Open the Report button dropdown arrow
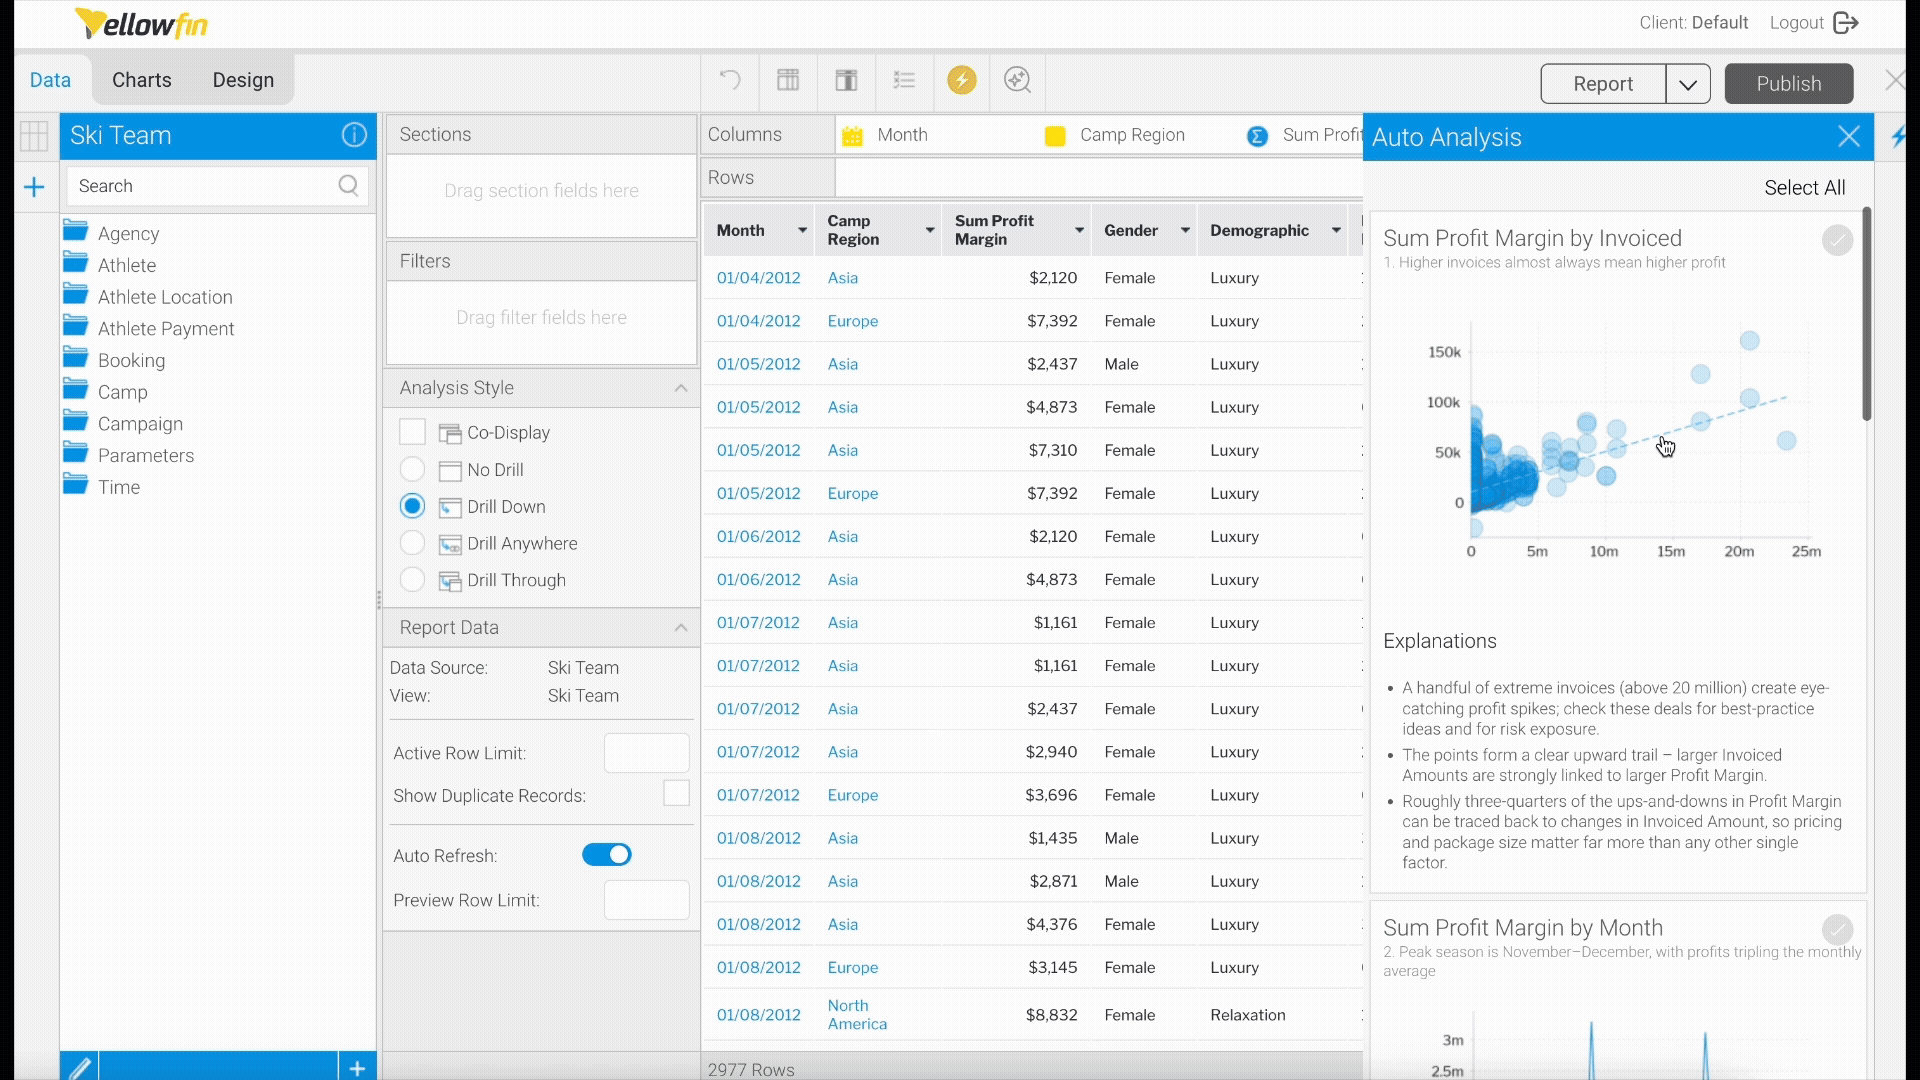This screenshot has width=1920, height=1080. pos(1688,84)
